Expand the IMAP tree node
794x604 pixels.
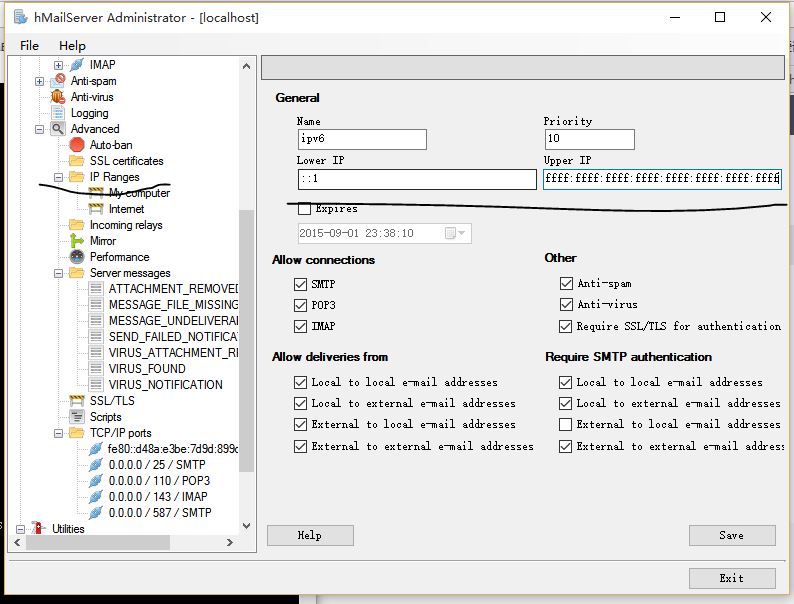(x=58, y=65)
